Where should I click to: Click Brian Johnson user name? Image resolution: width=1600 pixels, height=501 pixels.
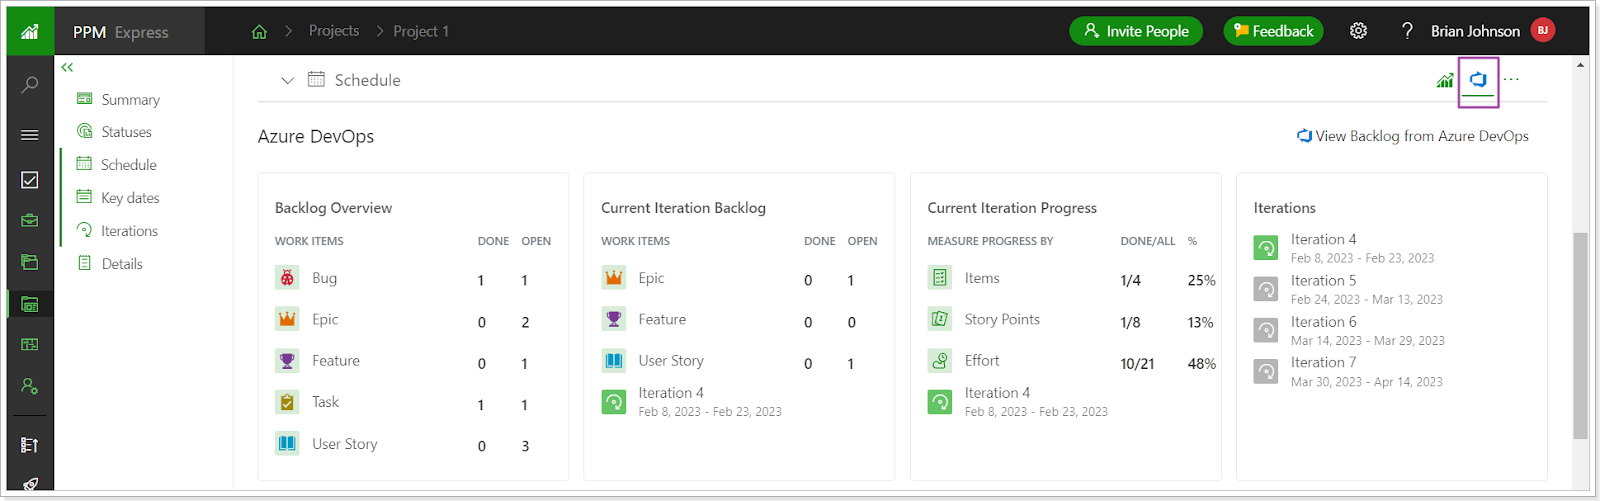tap(1475, 31)
